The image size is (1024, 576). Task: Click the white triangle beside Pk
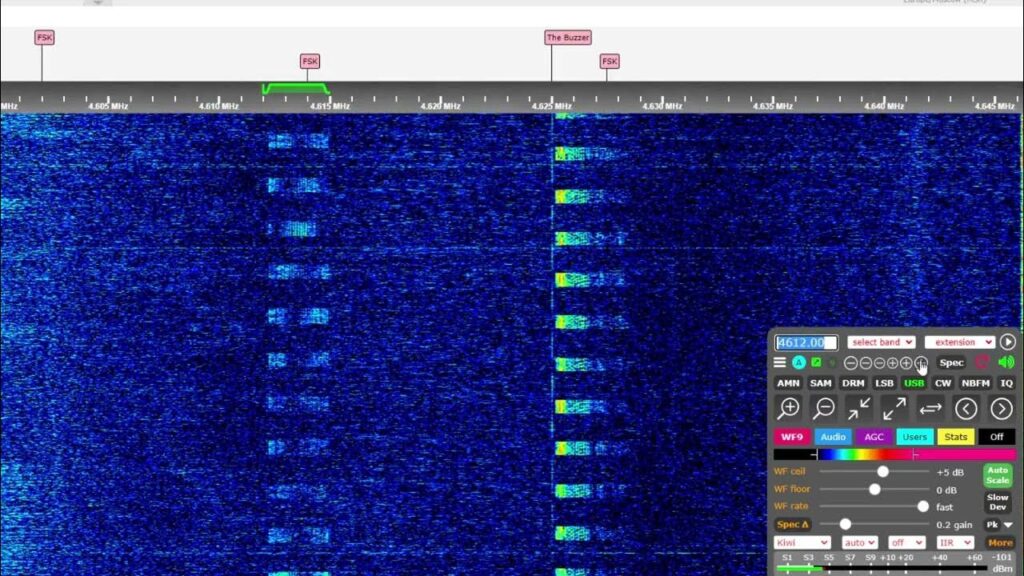coord(1009,524)
